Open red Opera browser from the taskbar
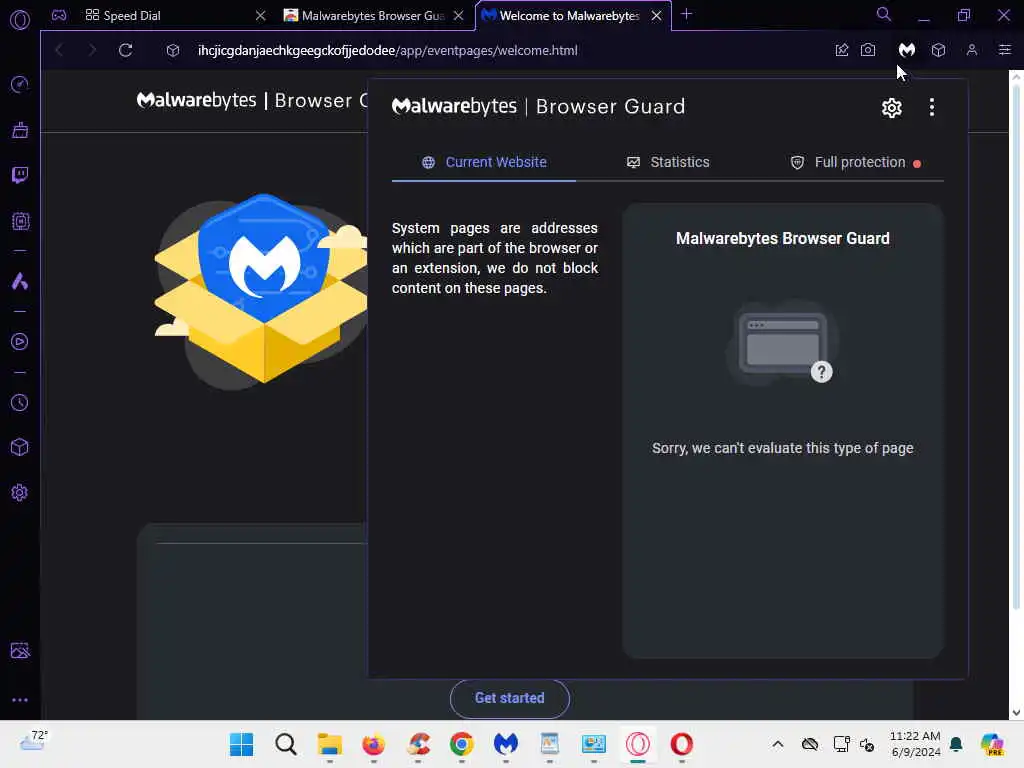Image resolution: width=1024 pixels, height=768 pixels. click(681, 744)
